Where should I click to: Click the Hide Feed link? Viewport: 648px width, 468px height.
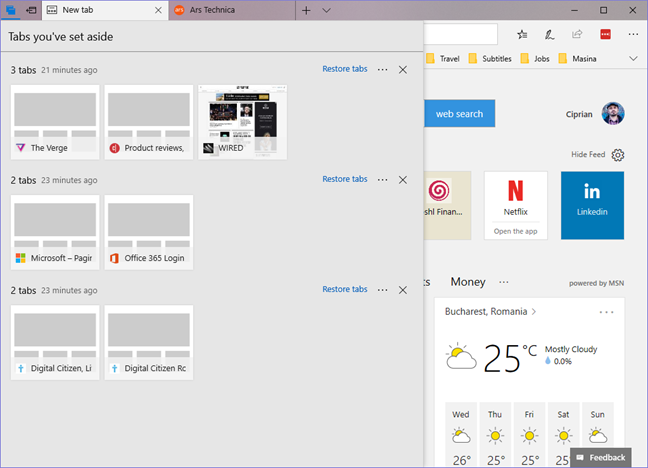588,154
